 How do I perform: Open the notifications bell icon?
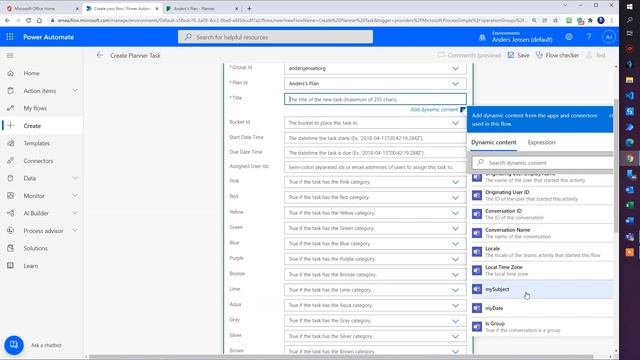click(x=482, y=37)
